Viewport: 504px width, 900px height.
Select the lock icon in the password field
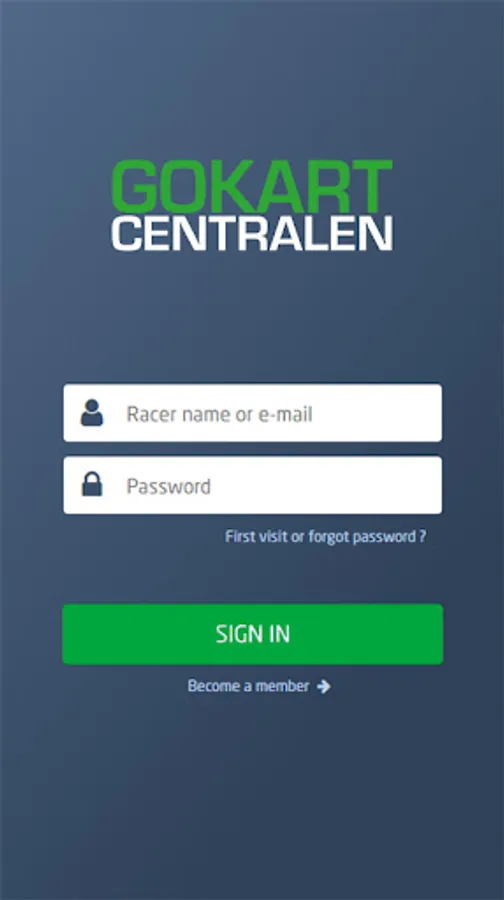pyautogui.click(x=92, y=484)
